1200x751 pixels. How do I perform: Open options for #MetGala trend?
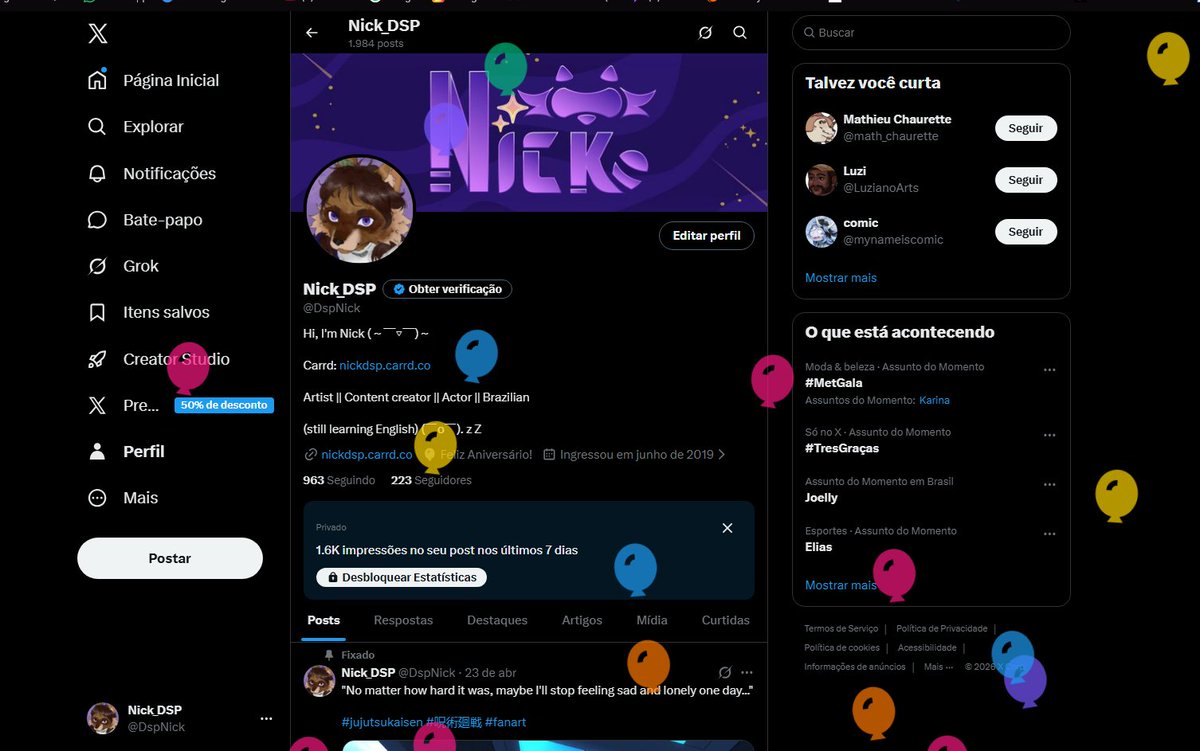click(x=1050, y=370)
